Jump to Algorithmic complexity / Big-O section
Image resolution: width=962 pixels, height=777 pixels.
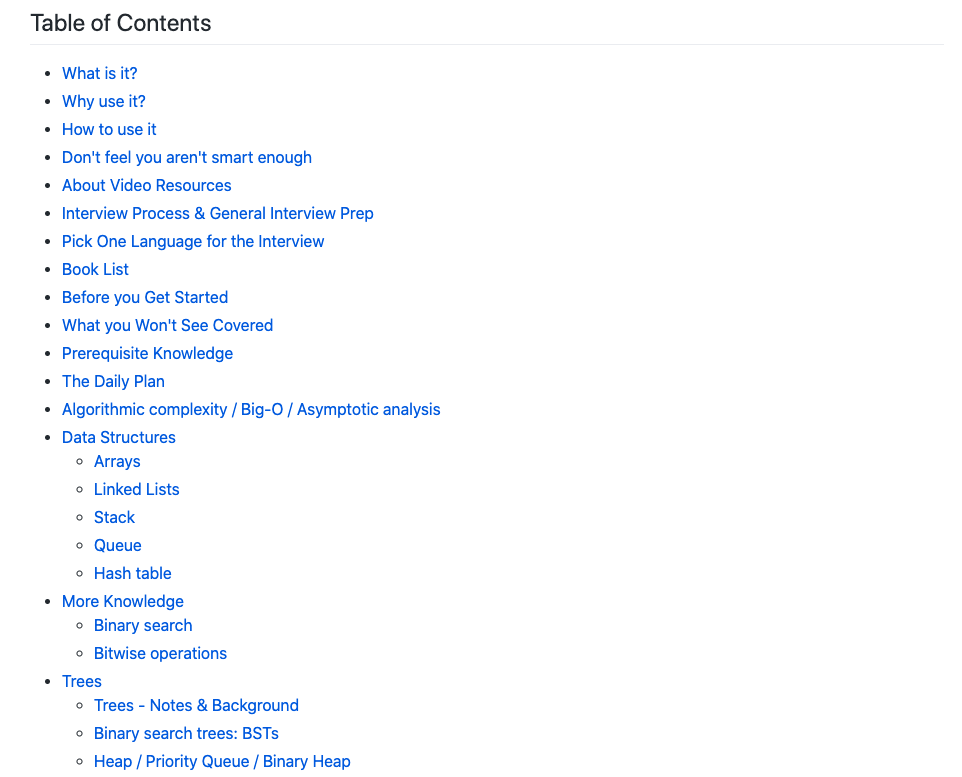pyautogui.click(x=251, y=409)
